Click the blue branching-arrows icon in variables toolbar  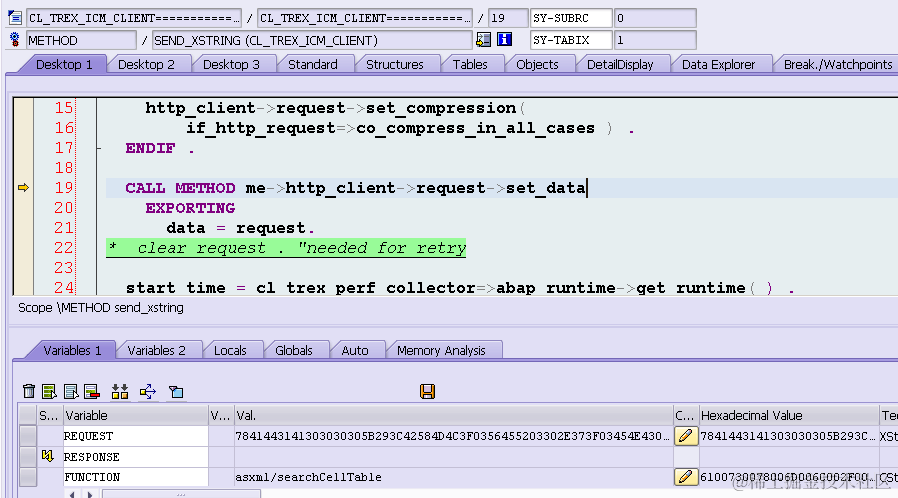point(148,392)
